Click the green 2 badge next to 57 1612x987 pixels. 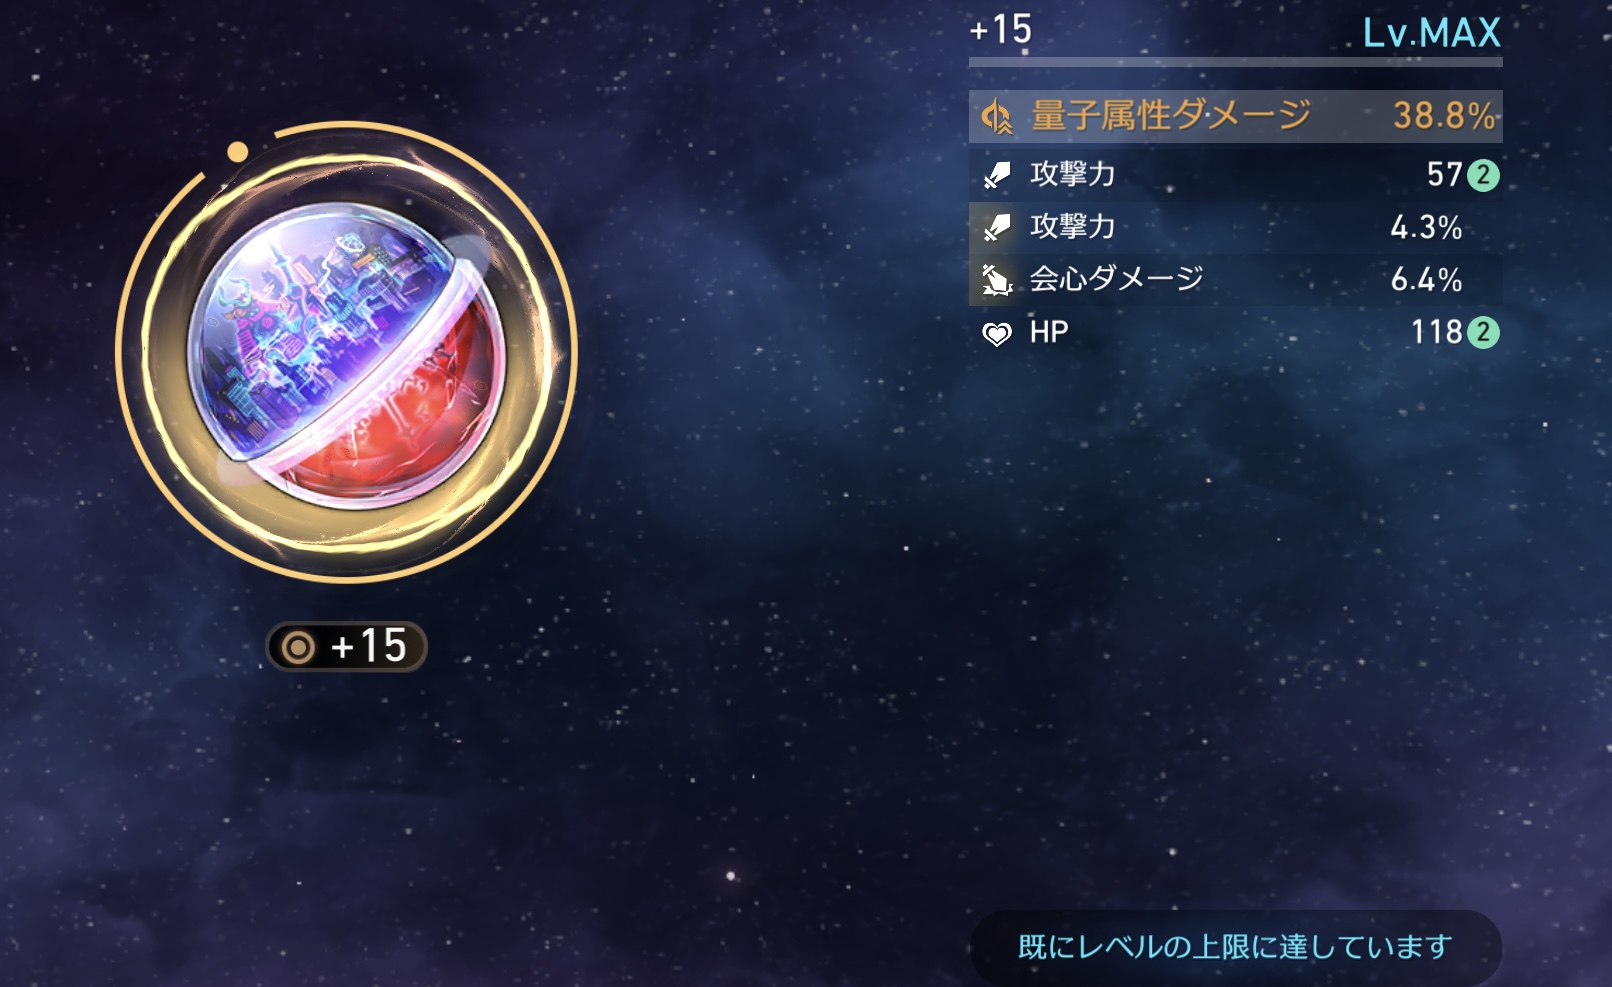point(1483,176)
